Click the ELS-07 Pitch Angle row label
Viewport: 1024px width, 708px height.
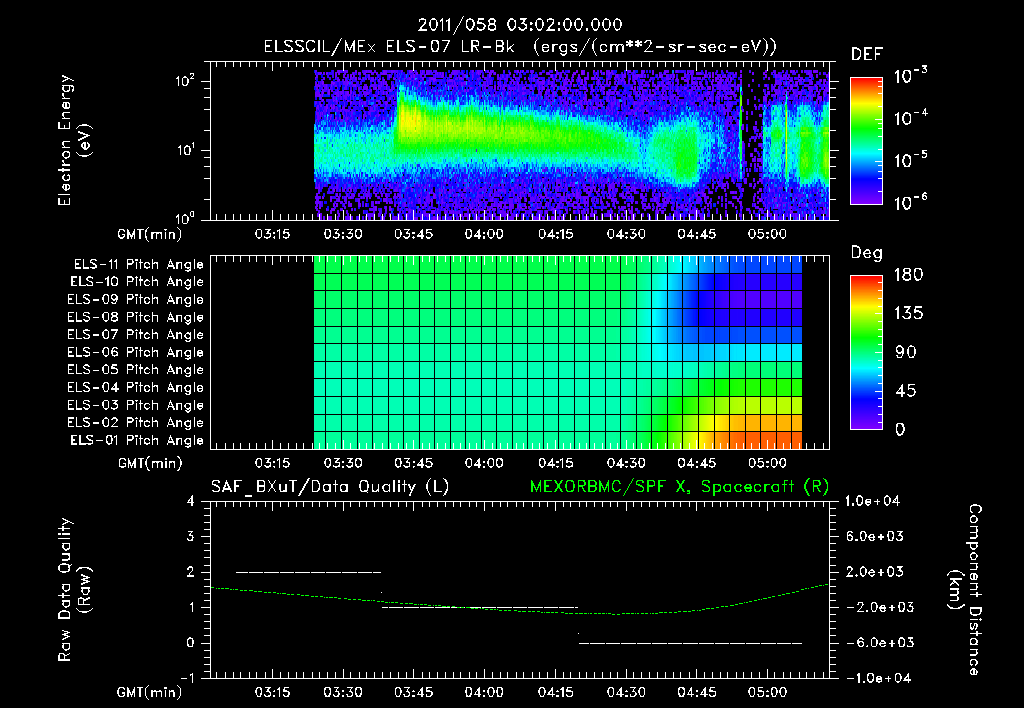[136, 335]
